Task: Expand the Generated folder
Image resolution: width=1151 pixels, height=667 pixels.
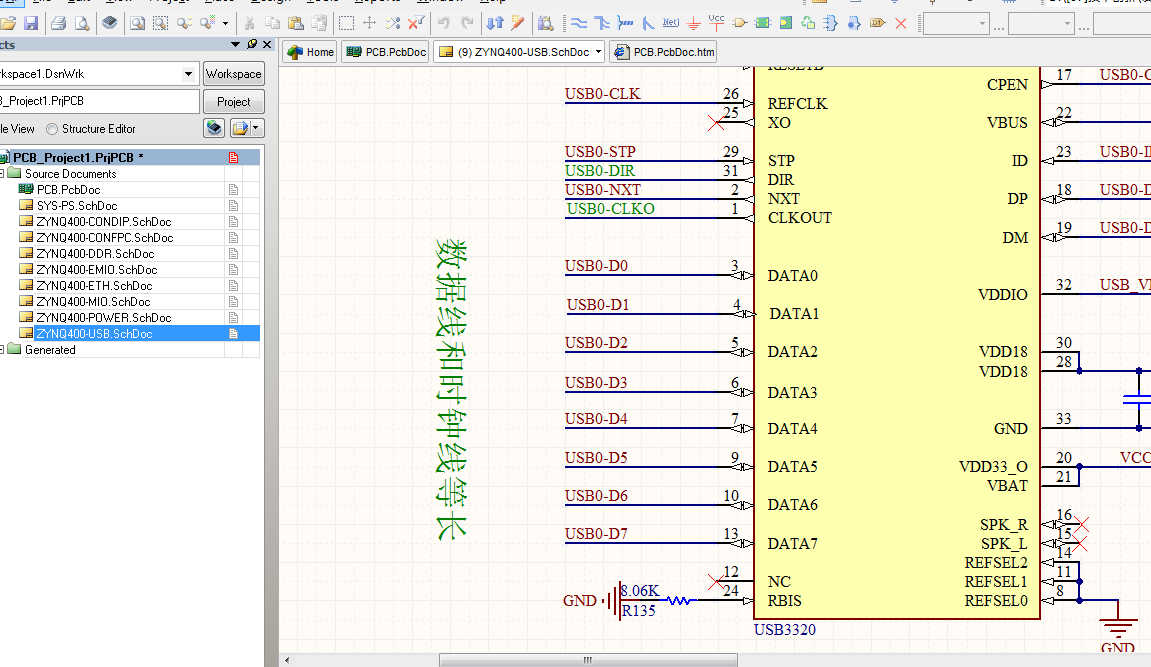Action: click(x=2, y=350)
